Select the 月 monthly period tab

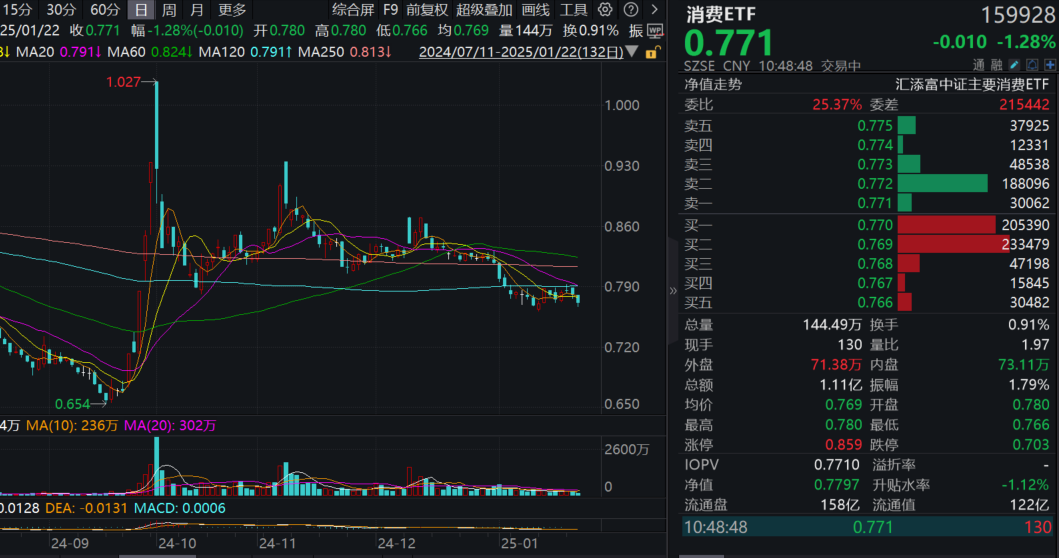197,9
